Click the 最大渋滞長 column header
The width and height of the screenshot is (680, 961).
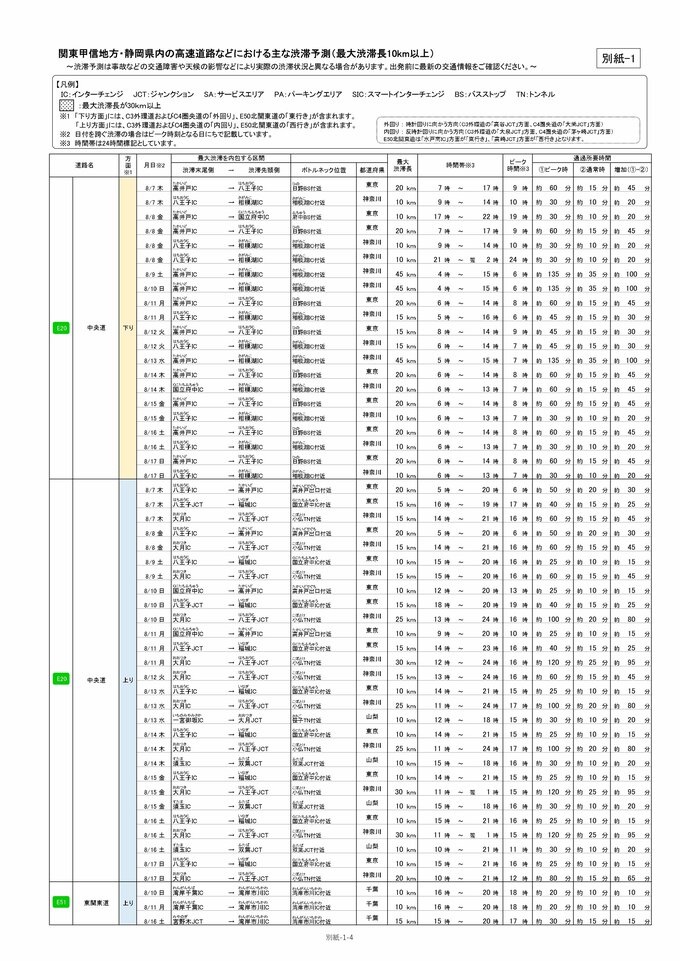(403, 165)
